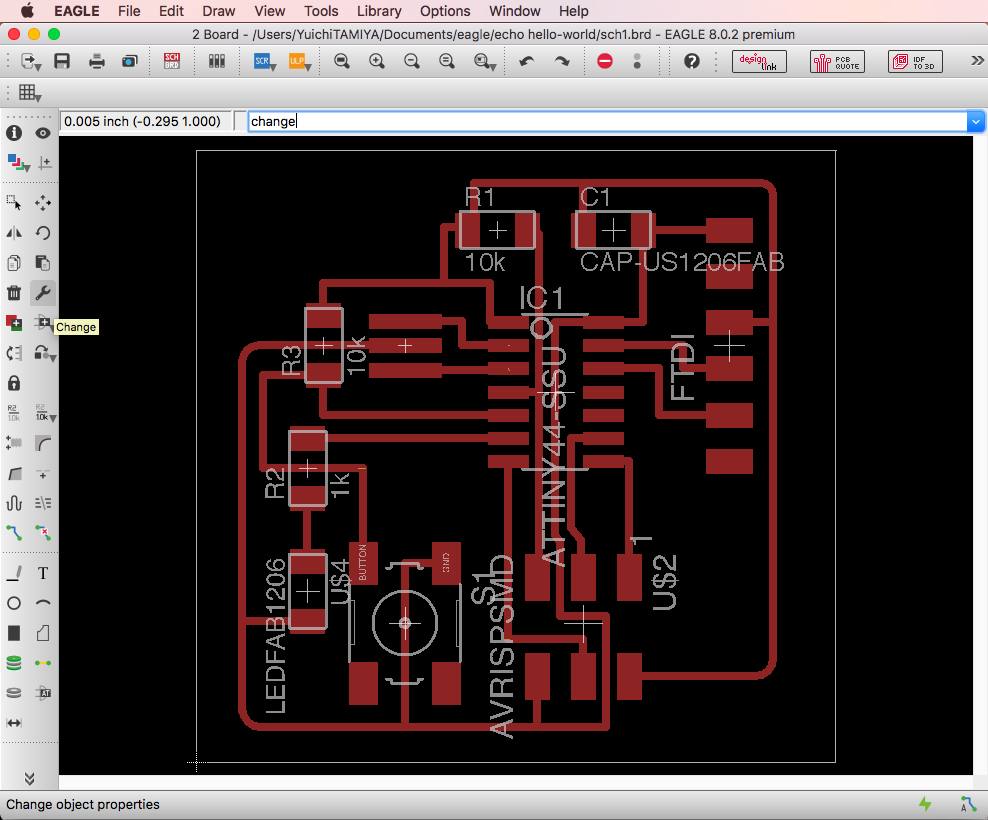The height and width of the screenshot is (820, 988).
Task: Select the Ripup tool
Action: click(x=42, y=533)
